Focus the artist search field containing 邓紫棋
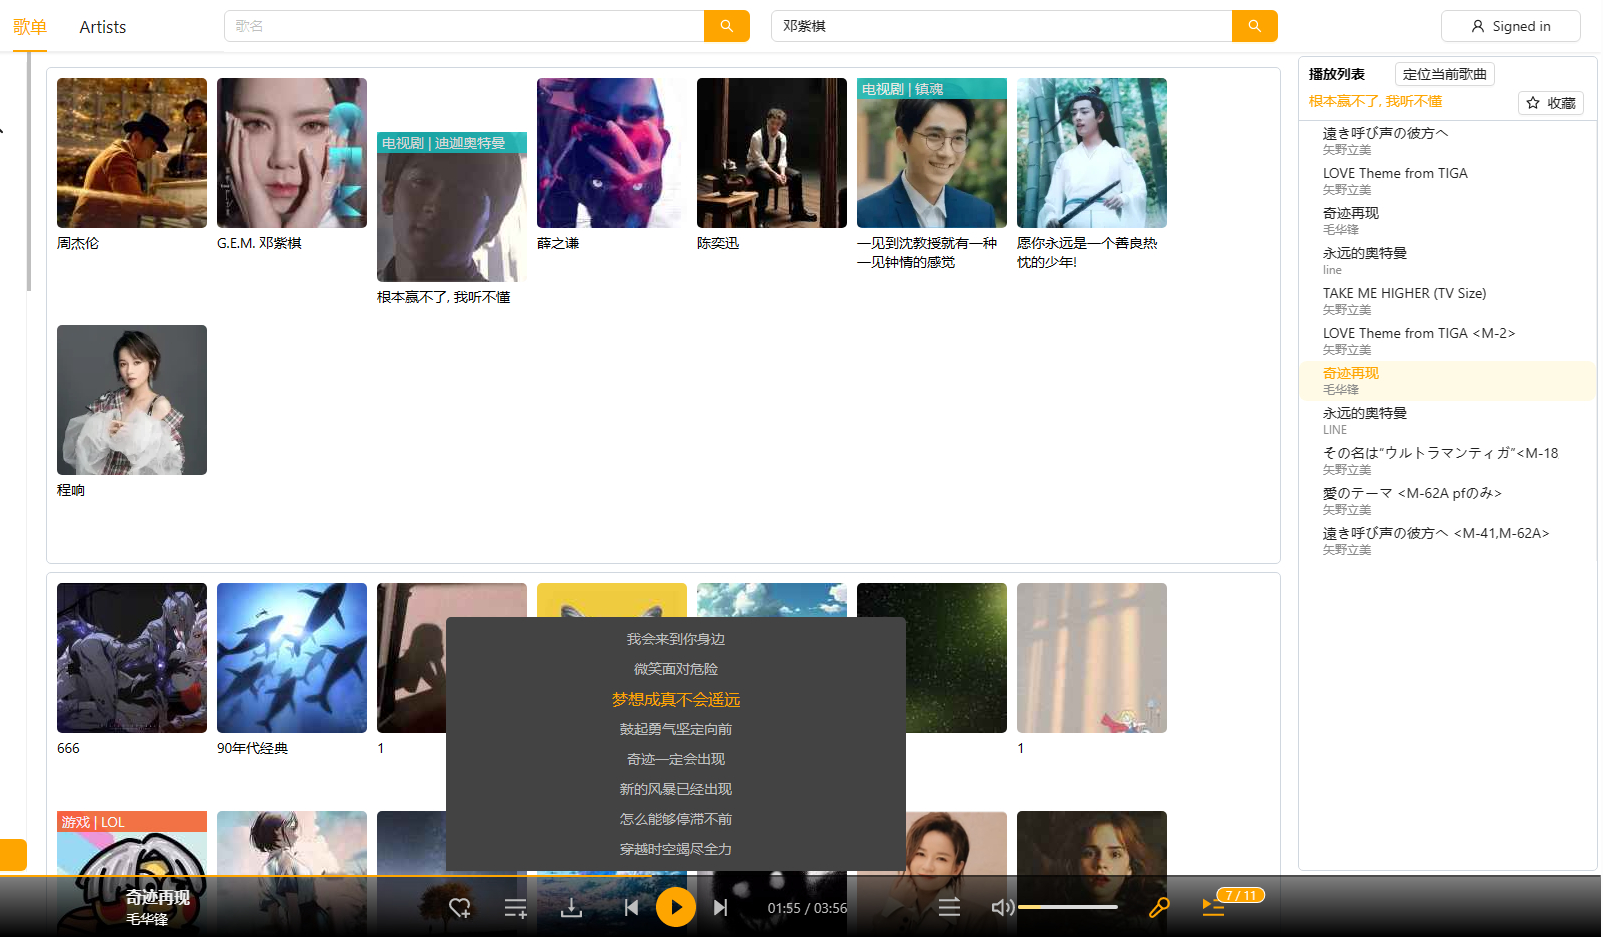 1001,26
